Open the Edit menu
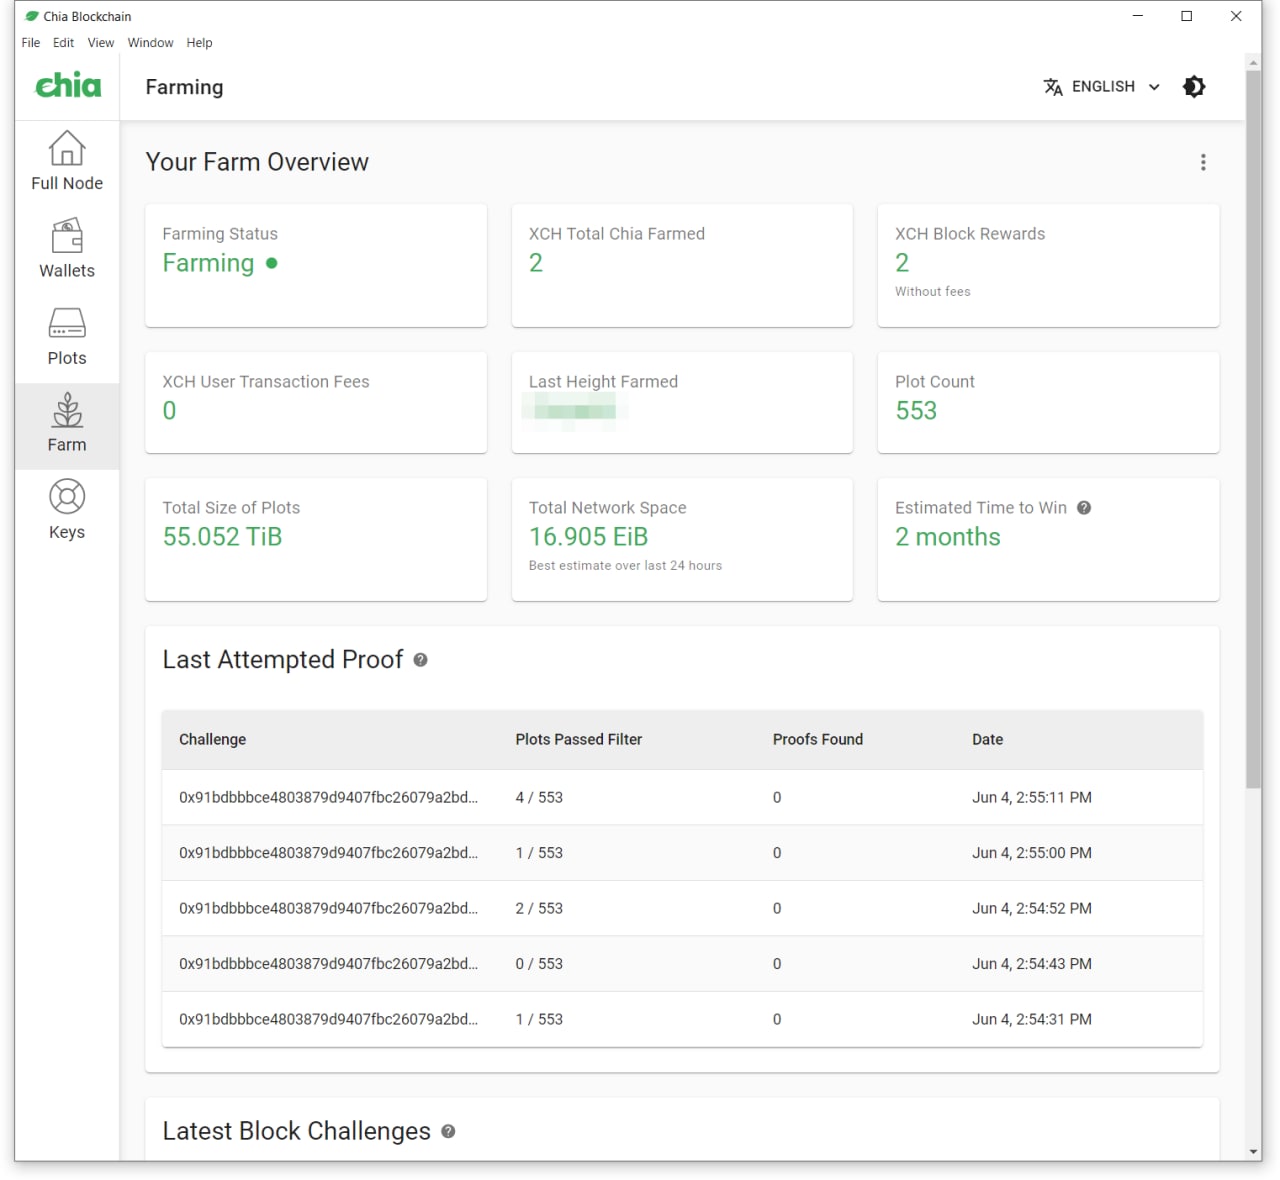This screenshot has height=1180, width=1280. point(63,43)
